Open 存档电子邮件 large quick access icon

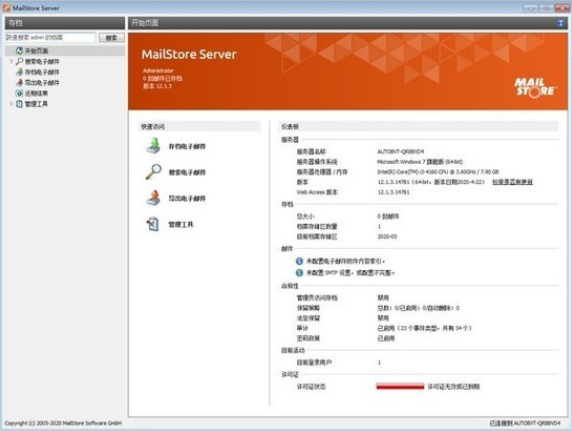click(x=154, y=146)
